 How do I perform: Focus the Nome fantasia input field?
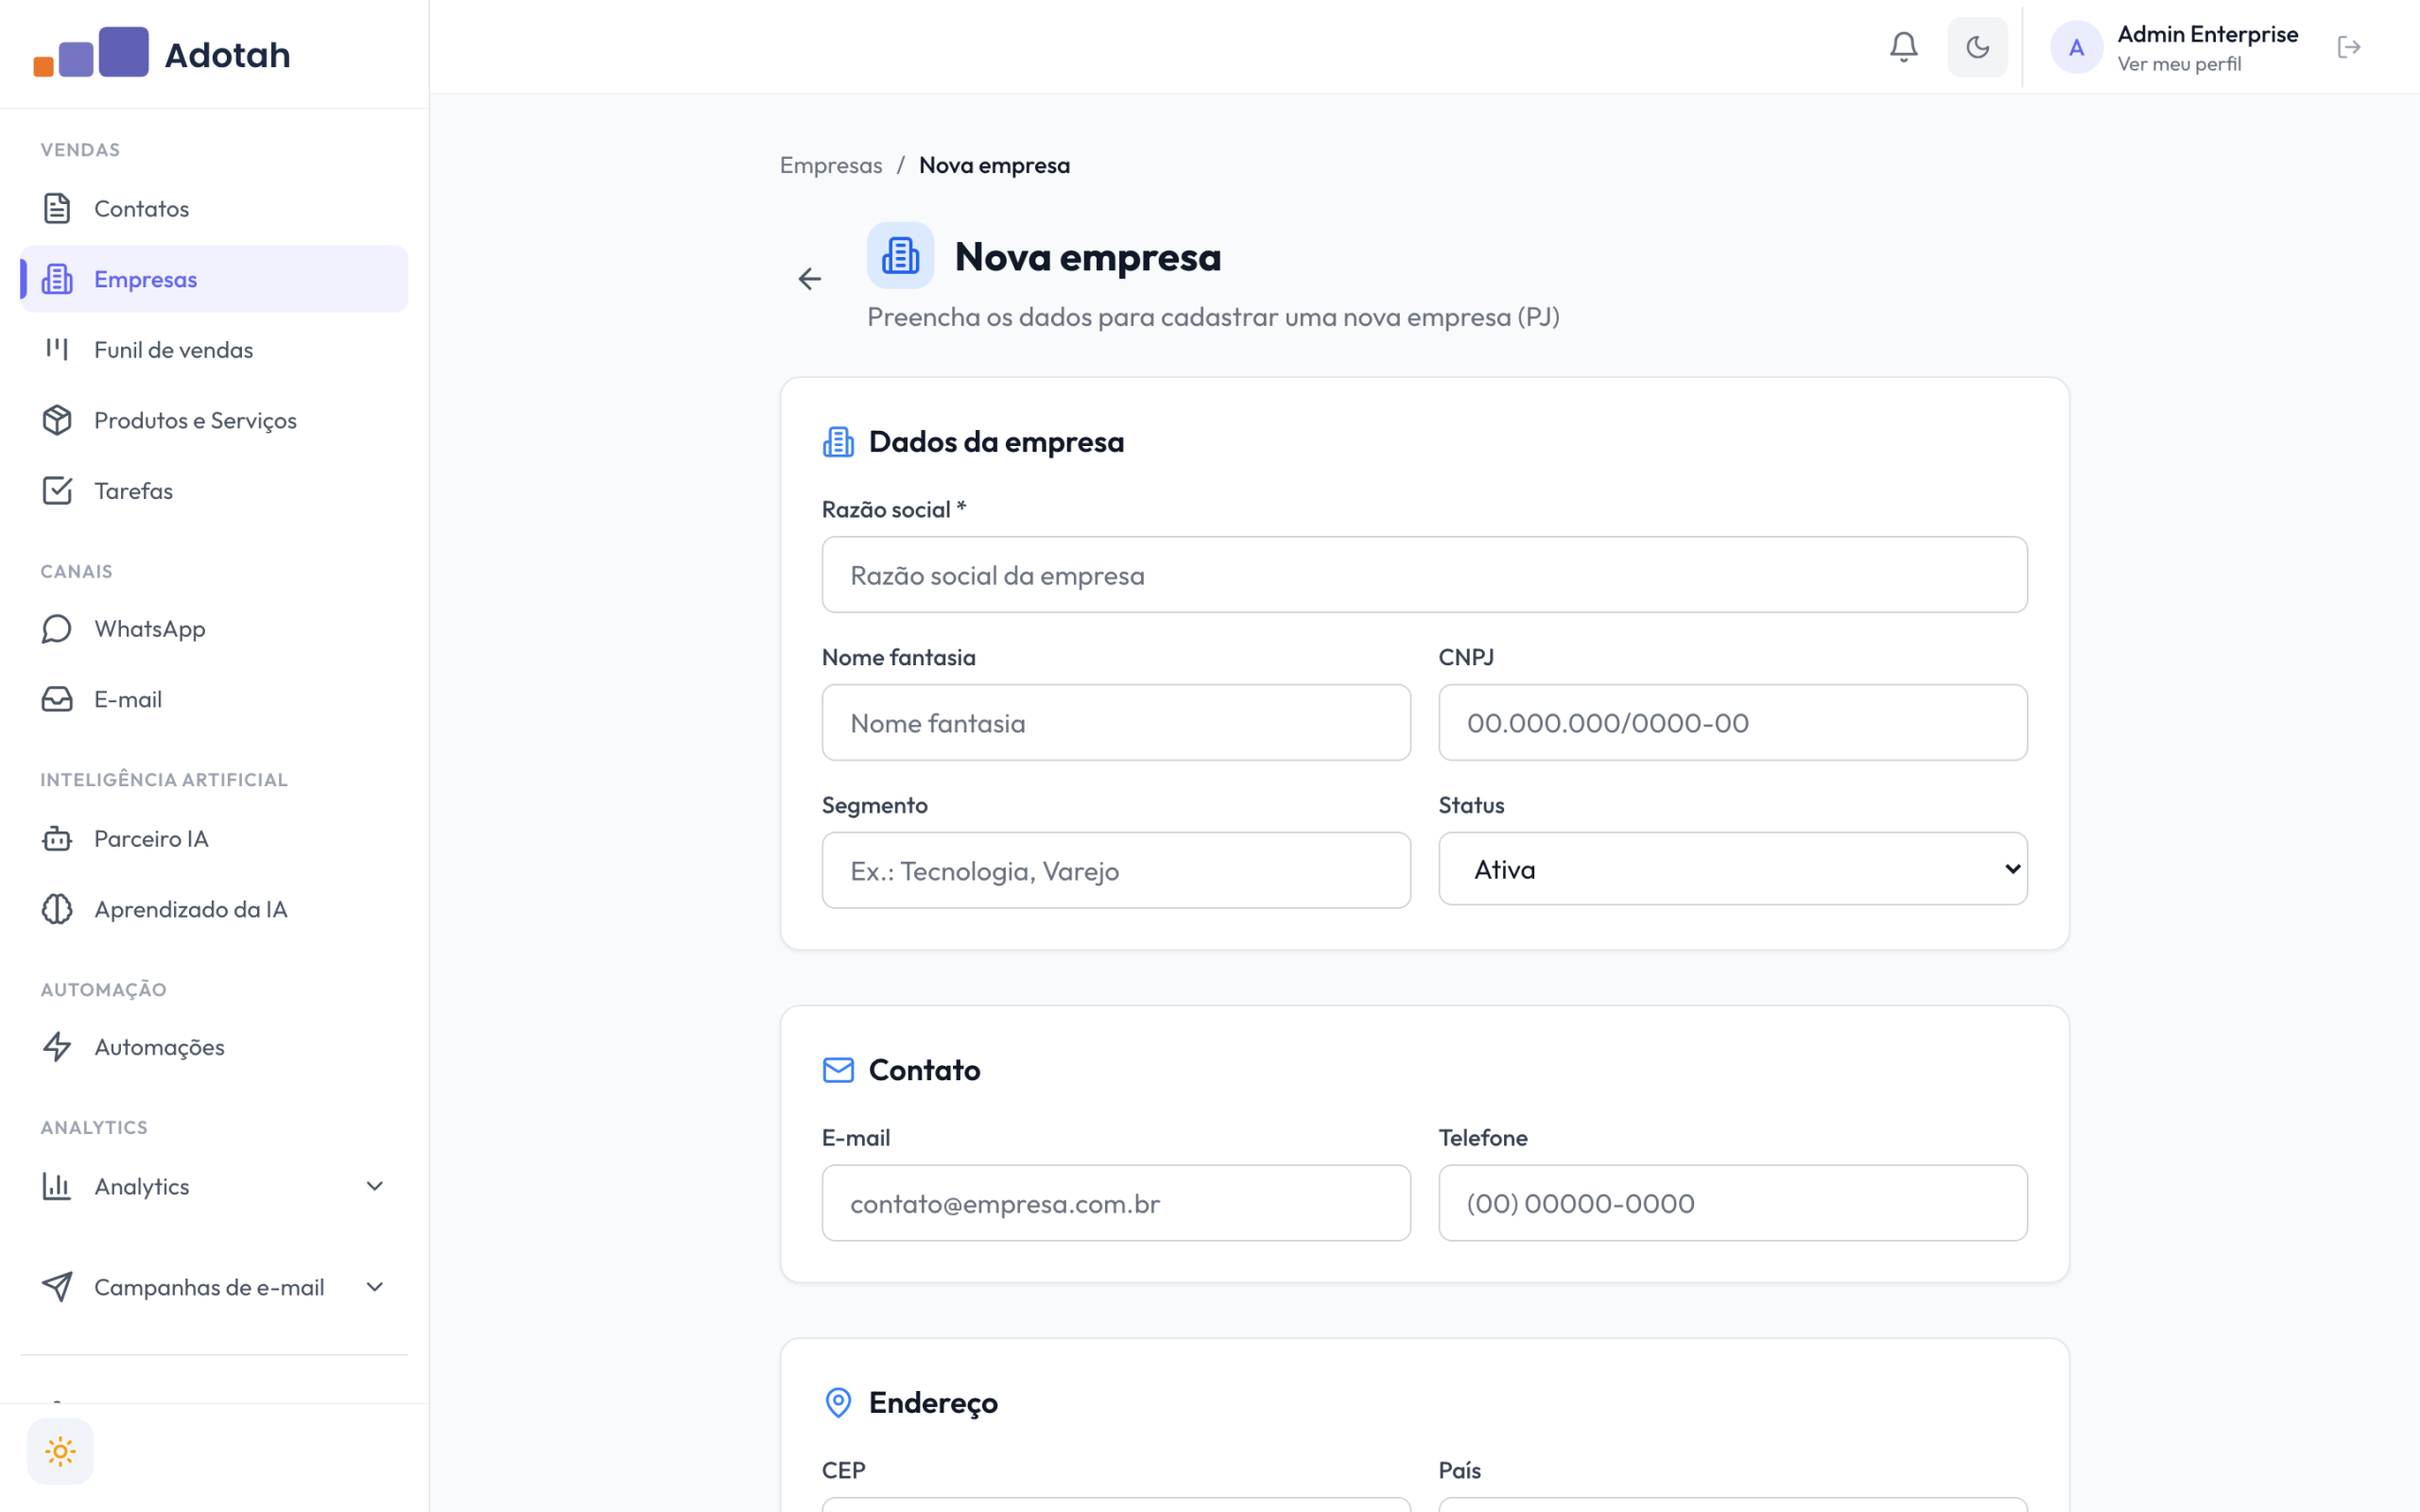pyautogui.click(x=1116, y=722)
